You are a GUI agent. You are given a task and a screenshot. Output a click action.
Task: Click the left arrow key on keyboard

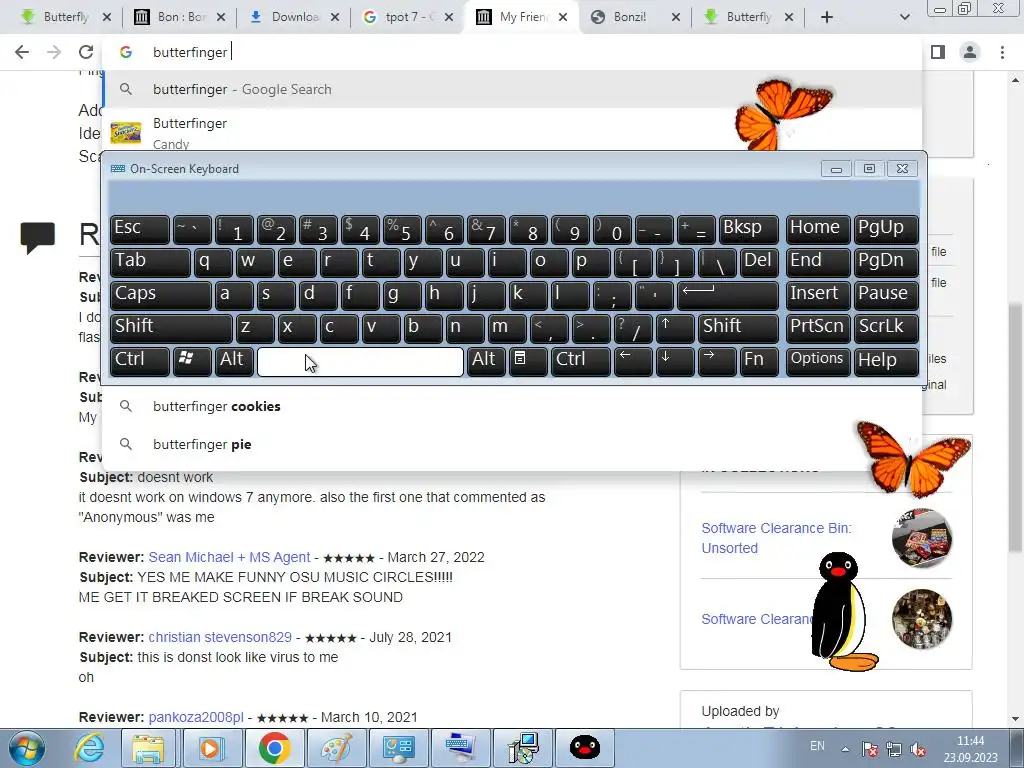(x=633, y=361)
